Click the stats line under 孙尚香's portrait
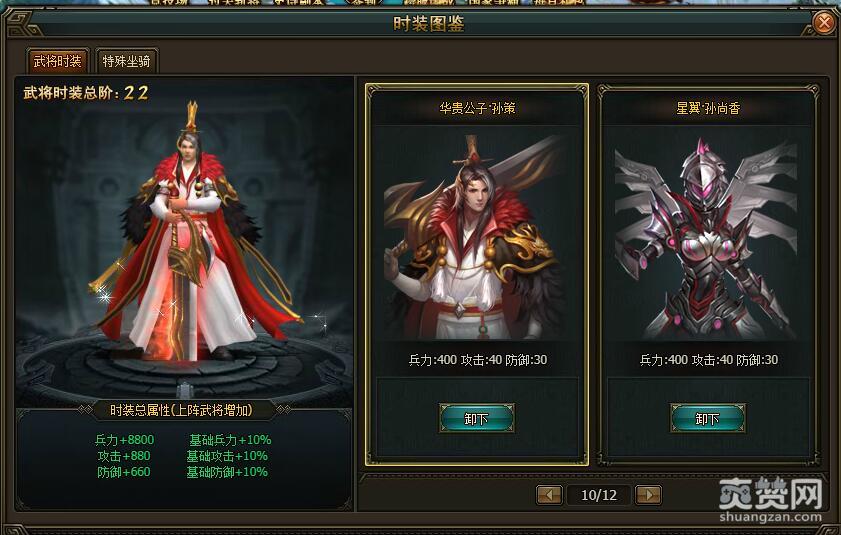 pos(709,360)
